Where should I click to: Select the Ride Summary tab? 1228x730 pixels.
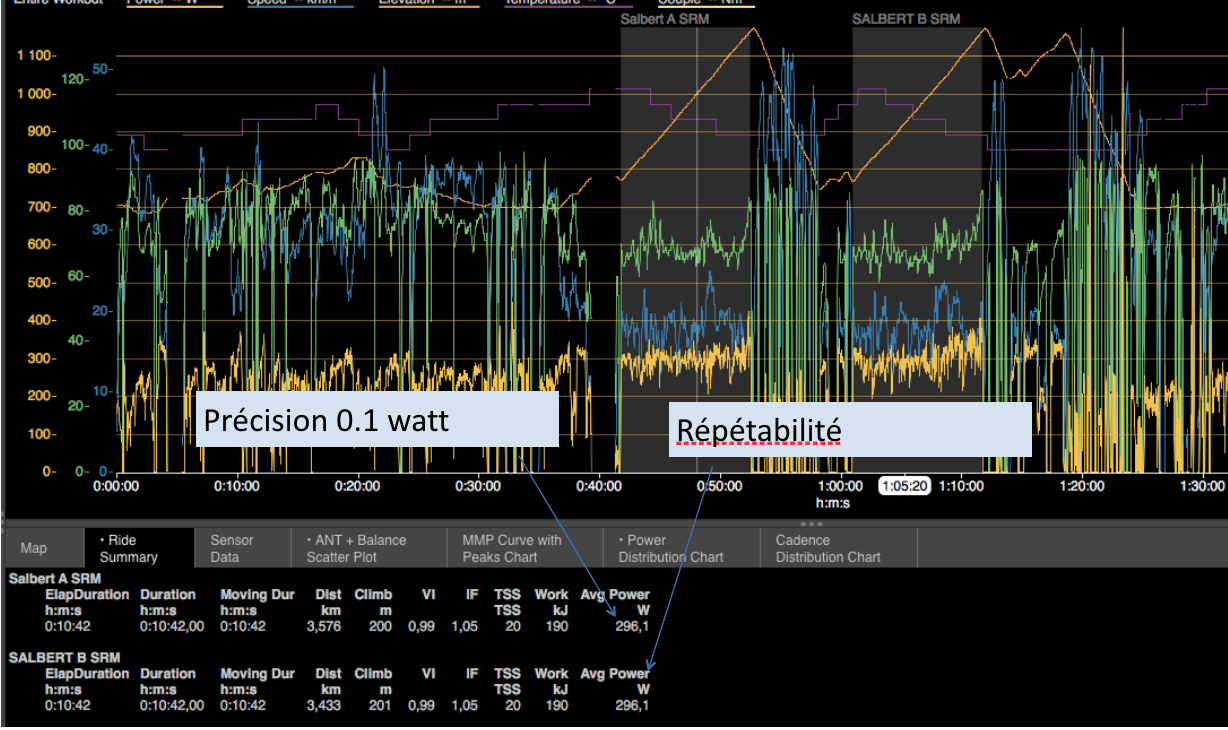point(128,548)
